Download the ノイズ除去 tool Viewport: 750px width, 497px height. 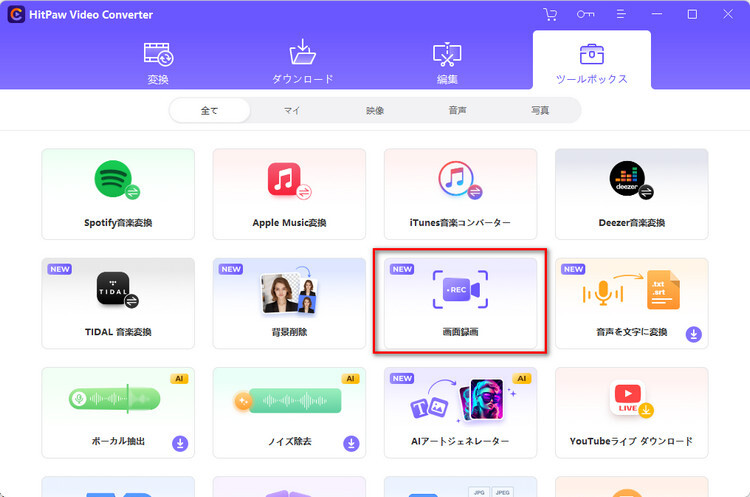tap(351, 443)
